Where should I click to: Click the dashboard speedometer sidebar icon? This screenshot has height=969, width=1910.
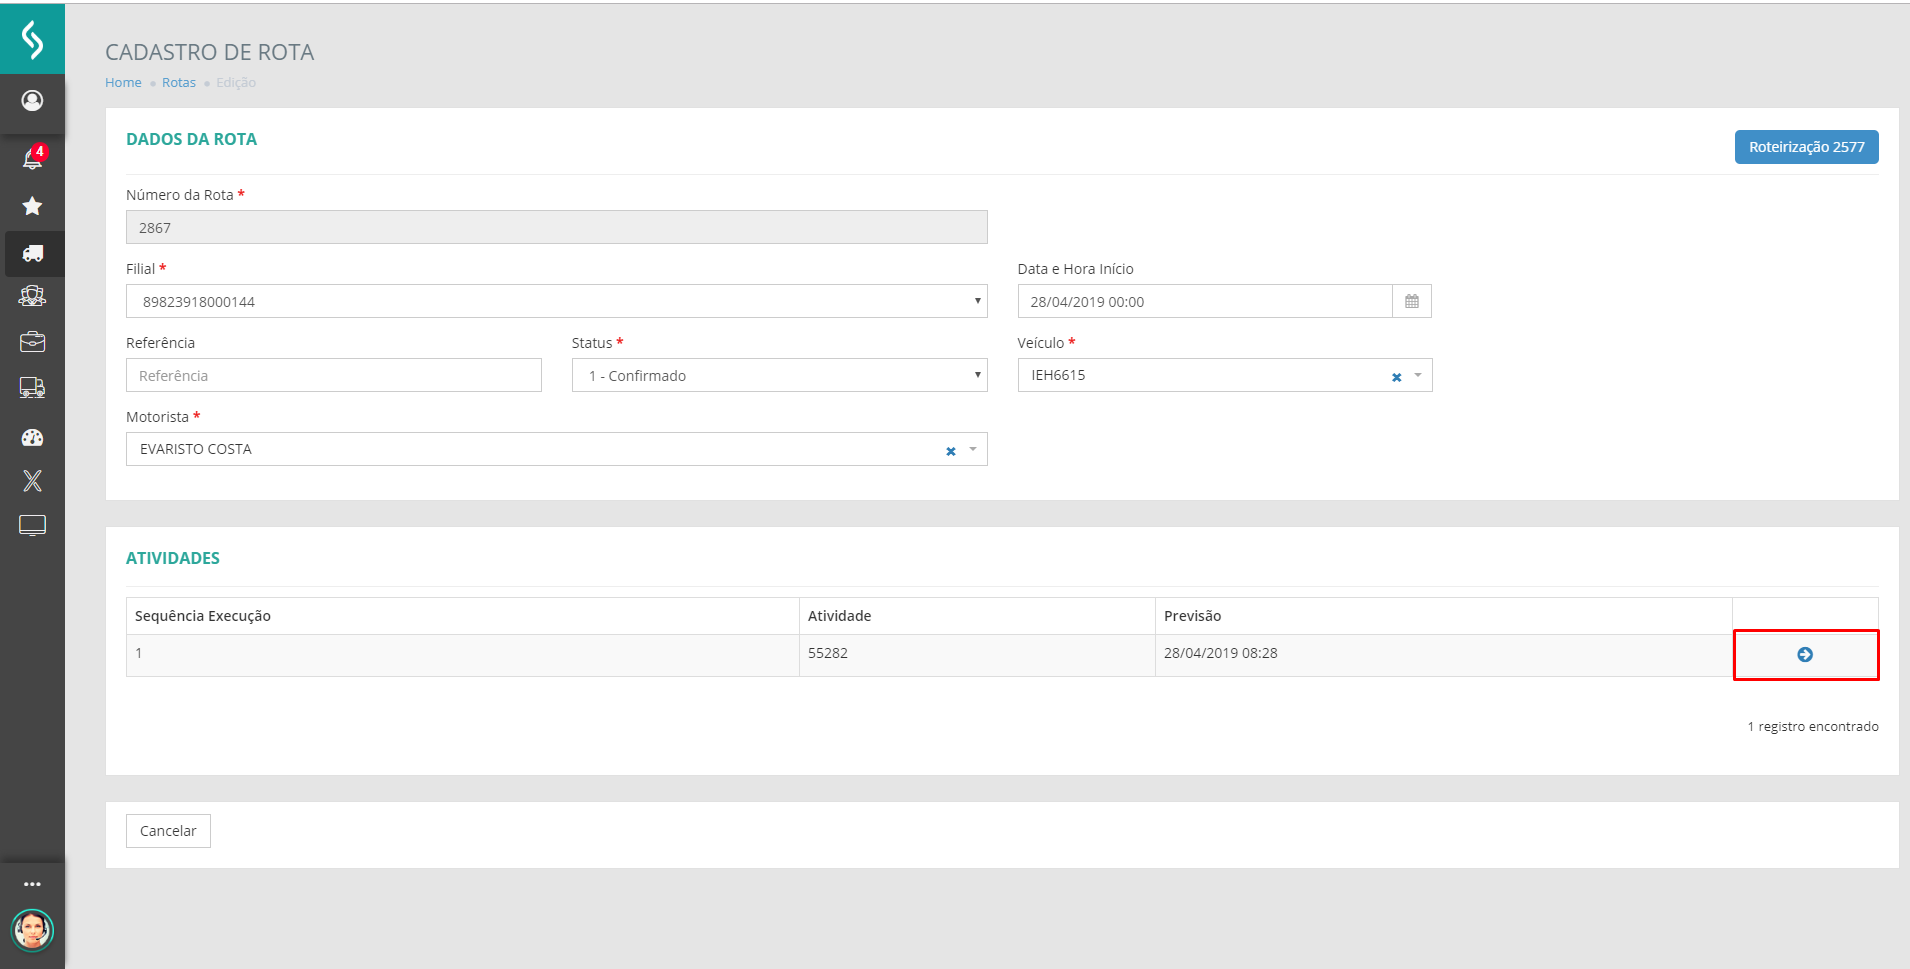(32, 437)
